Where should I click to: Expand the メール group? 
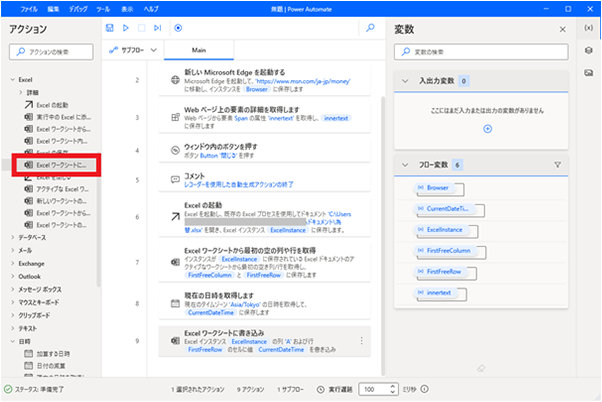(x=13, y=250)
